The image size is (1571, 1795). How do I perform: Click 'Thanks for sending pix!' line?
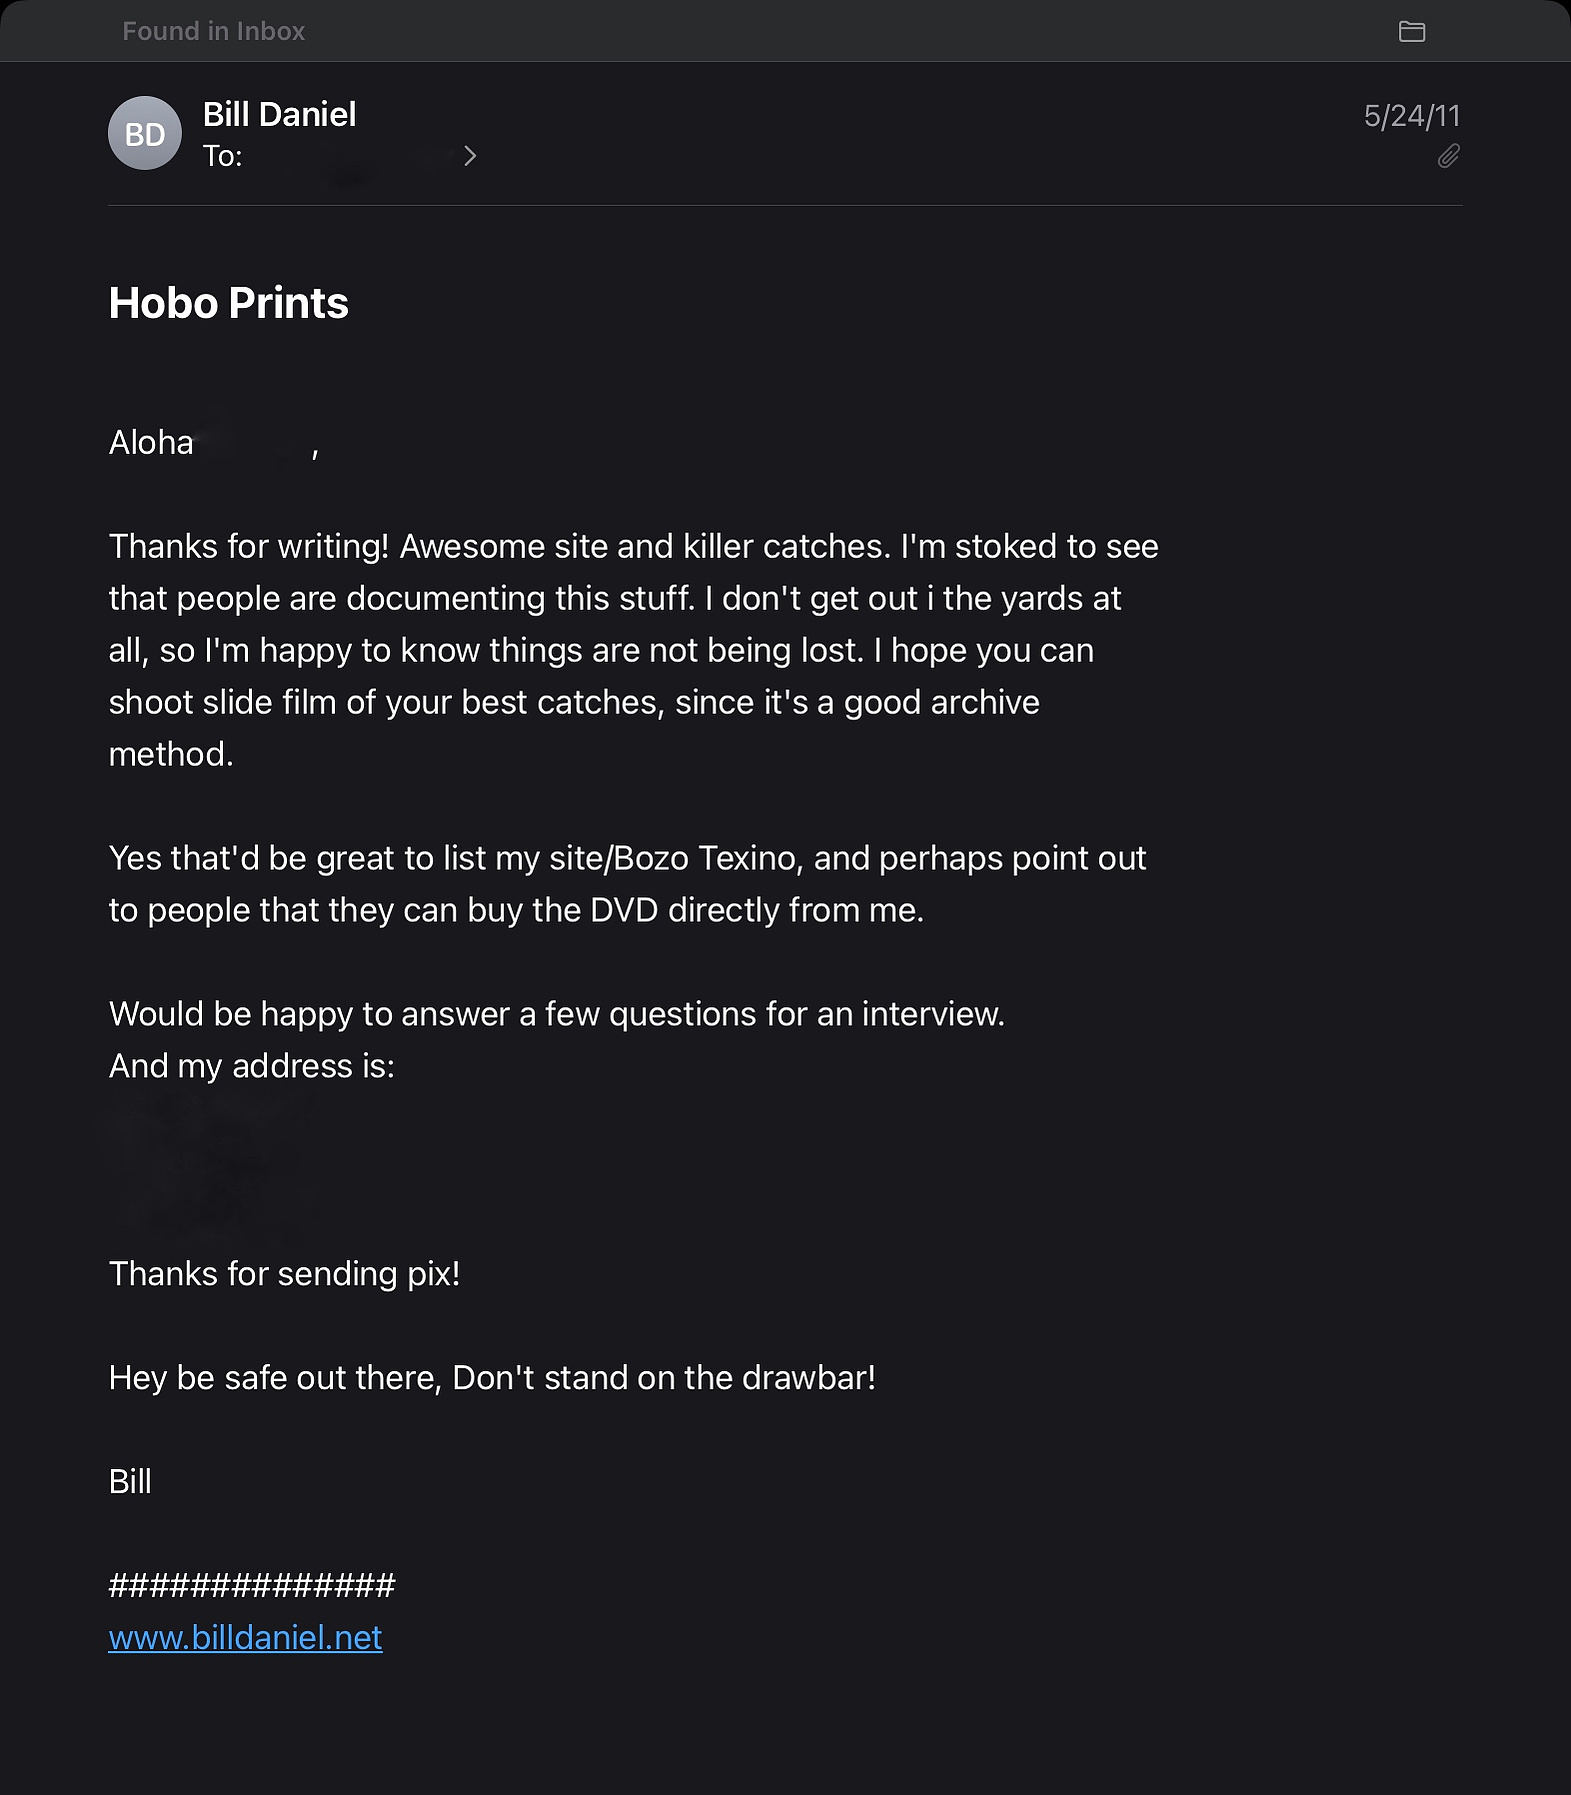click(x=284, y=1274)
